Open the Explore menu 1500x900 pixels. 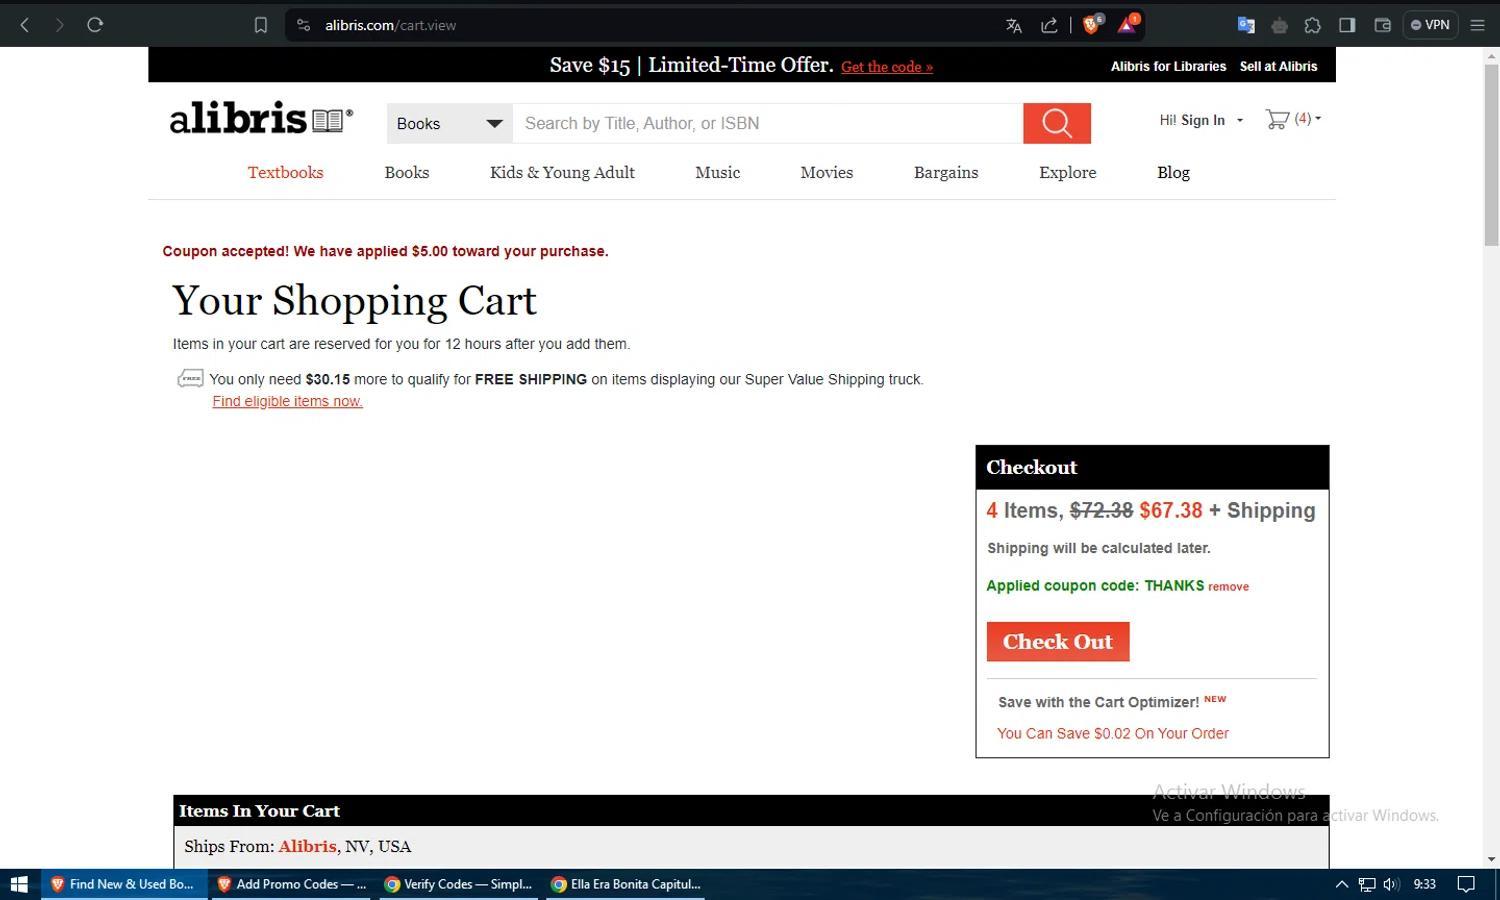pos(1068,172)
